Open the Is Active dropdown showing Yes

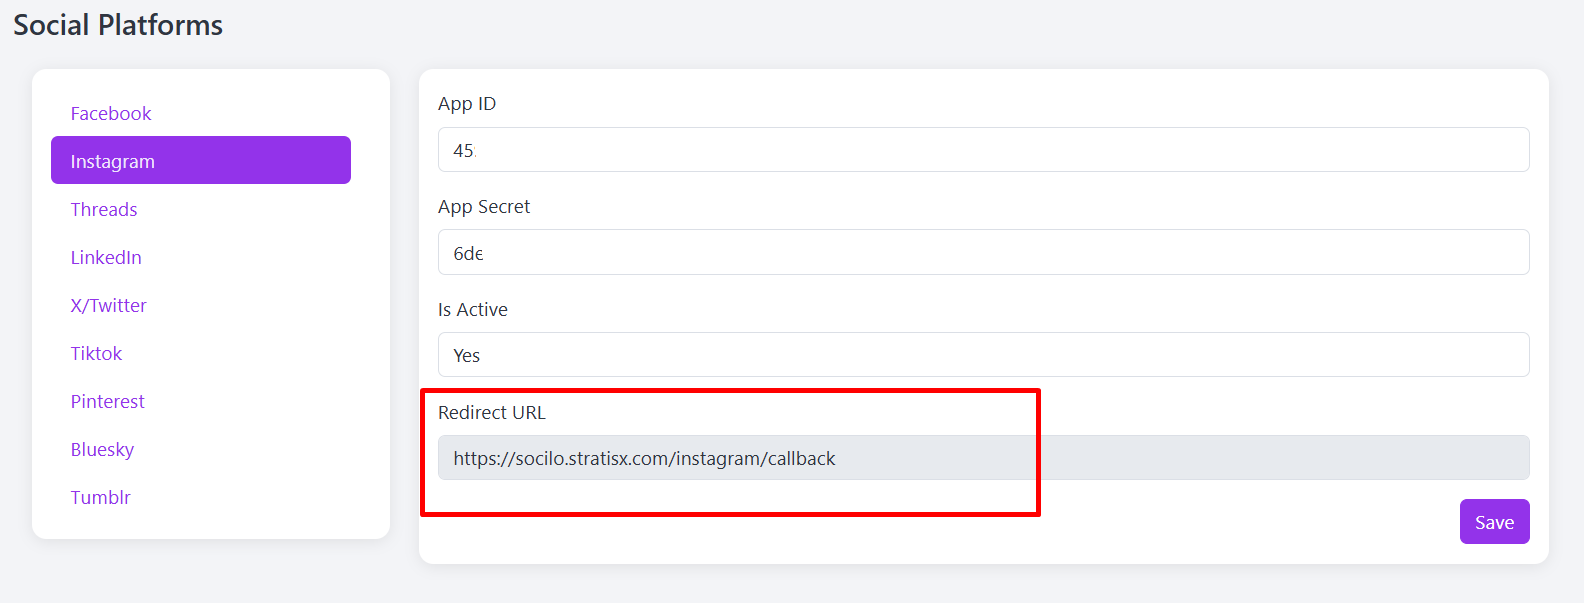(x=983, y=355)
